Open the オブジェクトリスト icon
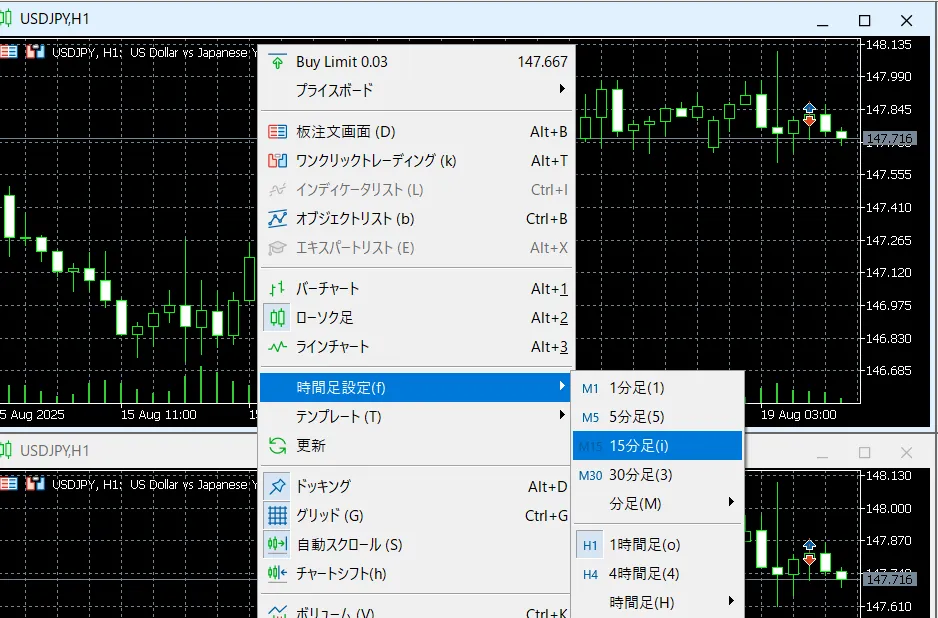The image size is (938, 618). [277, 219]
